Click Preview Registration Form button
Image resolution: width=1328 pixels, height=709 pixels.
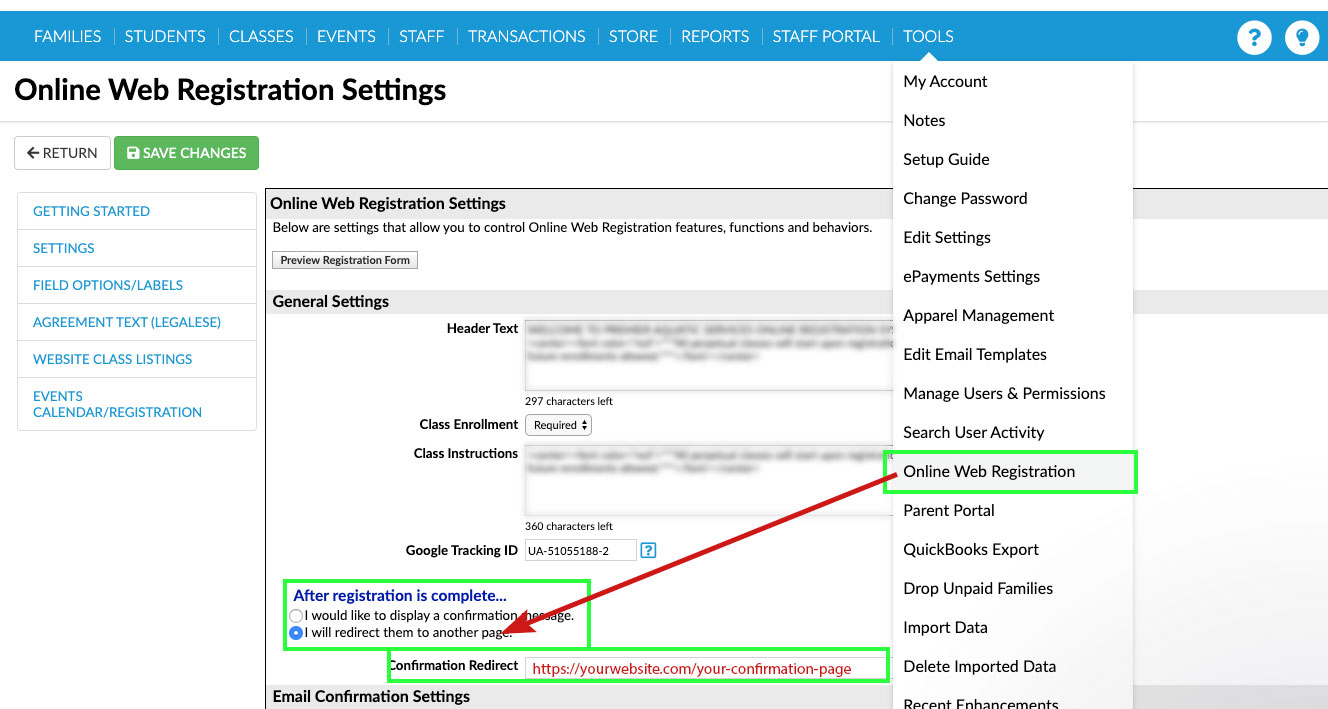point(345,260)
